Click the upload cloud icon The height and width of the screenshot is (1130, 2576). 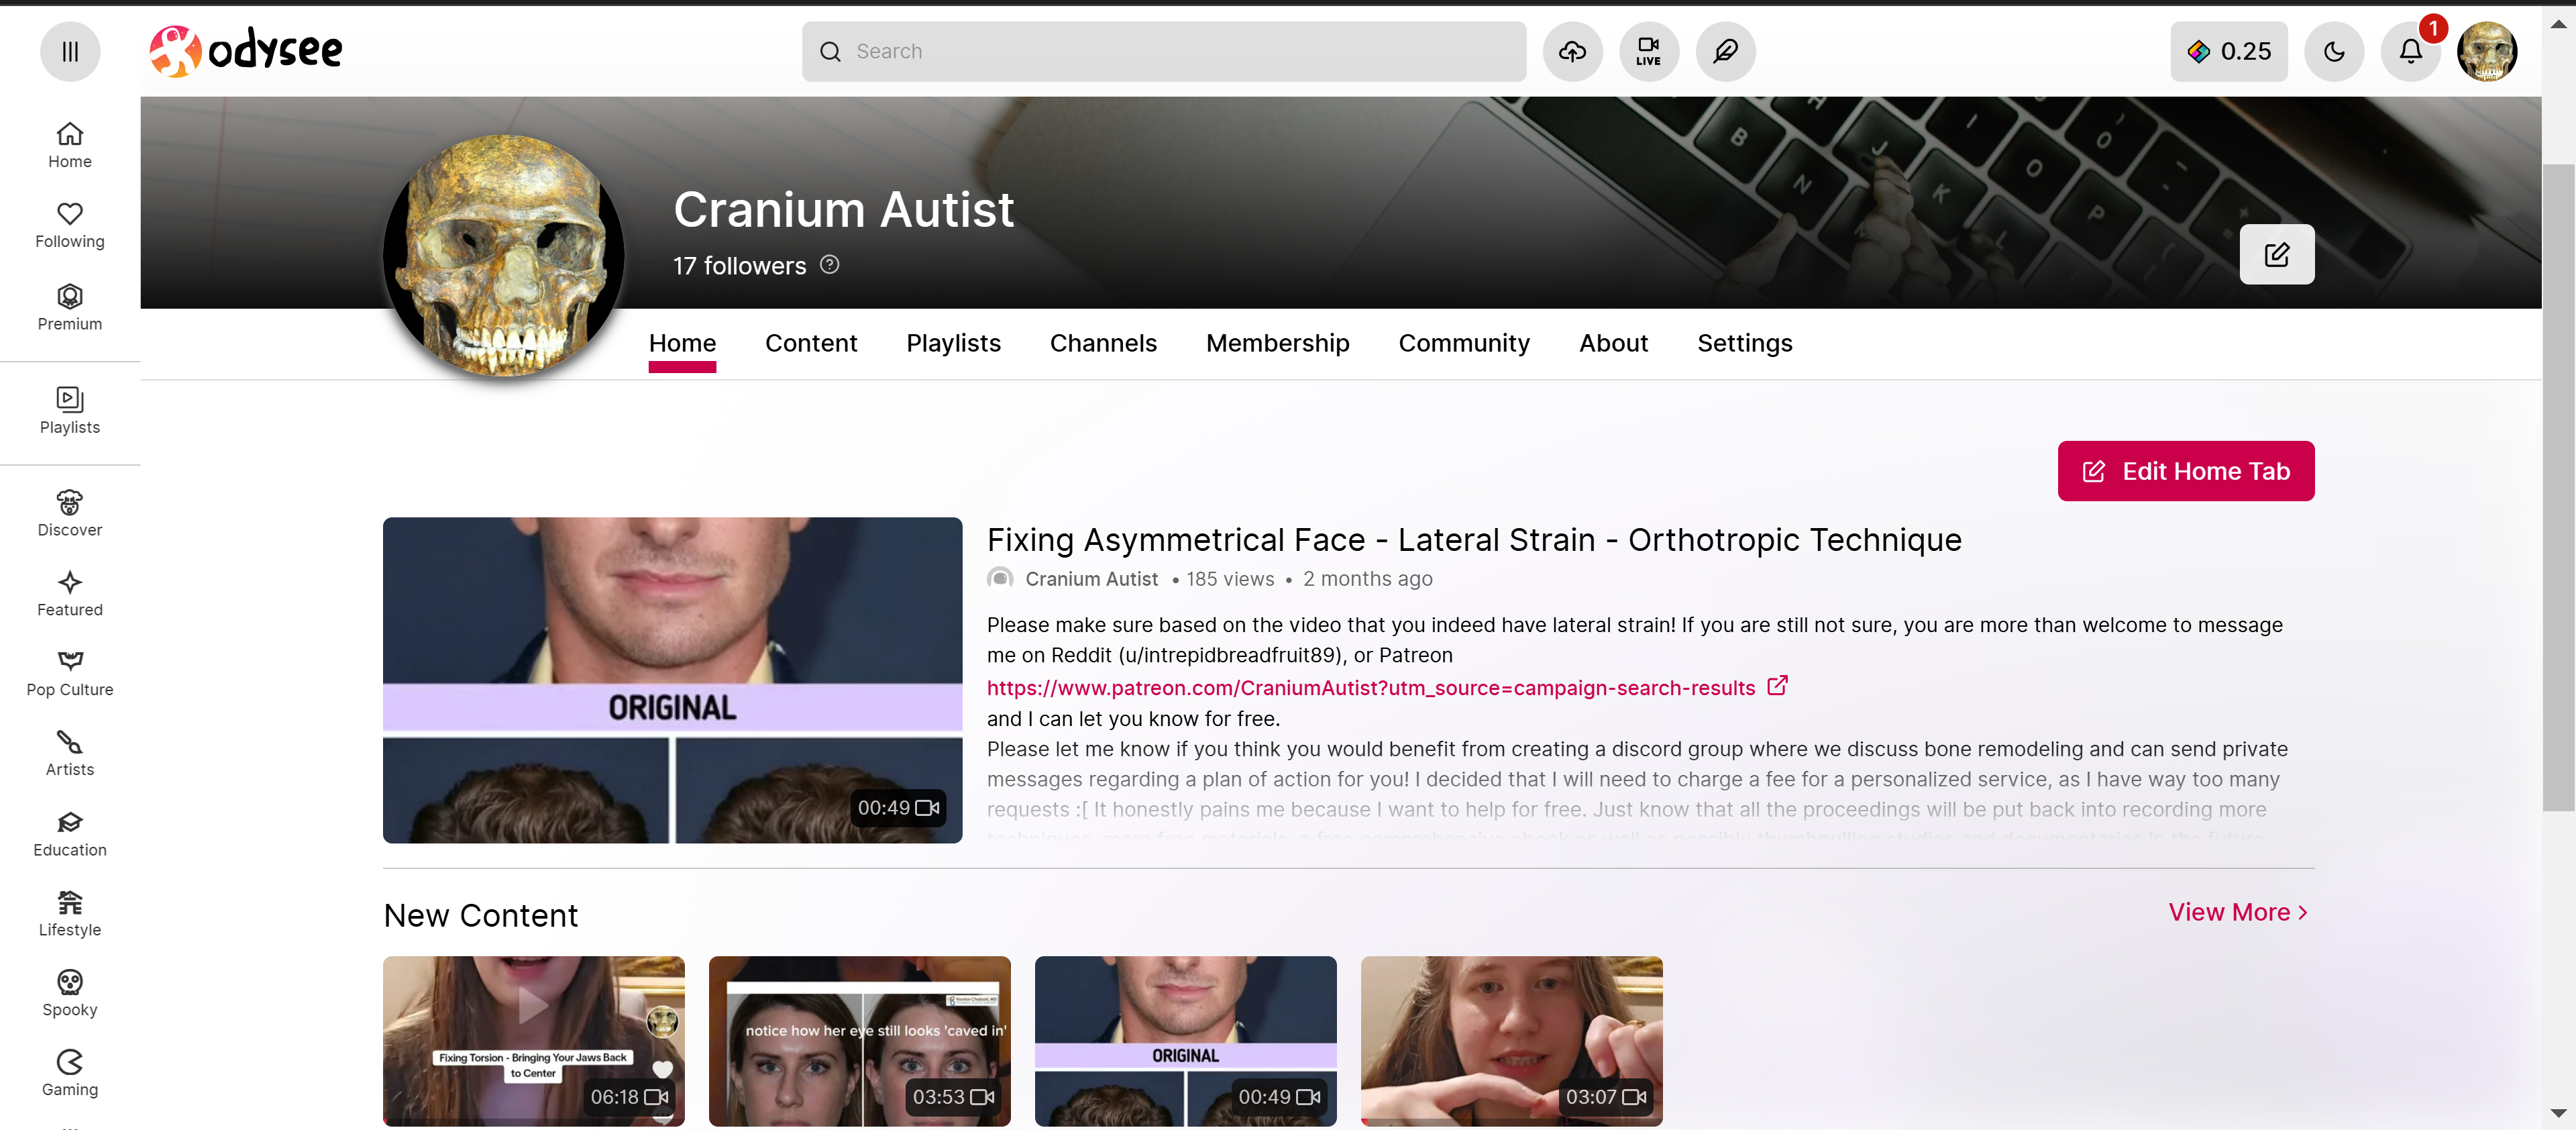(1572, 51)
